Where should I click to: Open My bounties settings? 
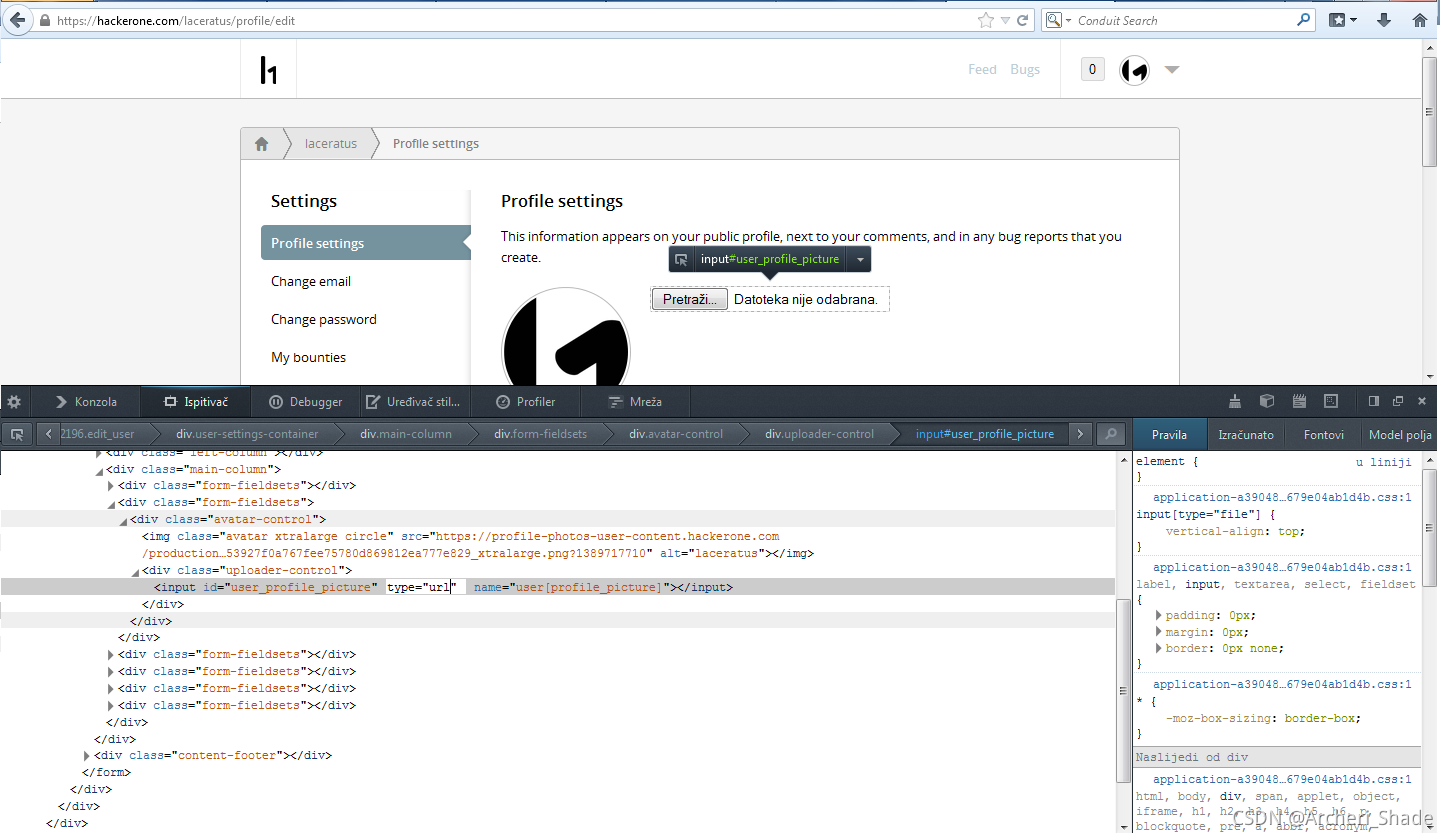pyautogui.click(x=309, y=357)
